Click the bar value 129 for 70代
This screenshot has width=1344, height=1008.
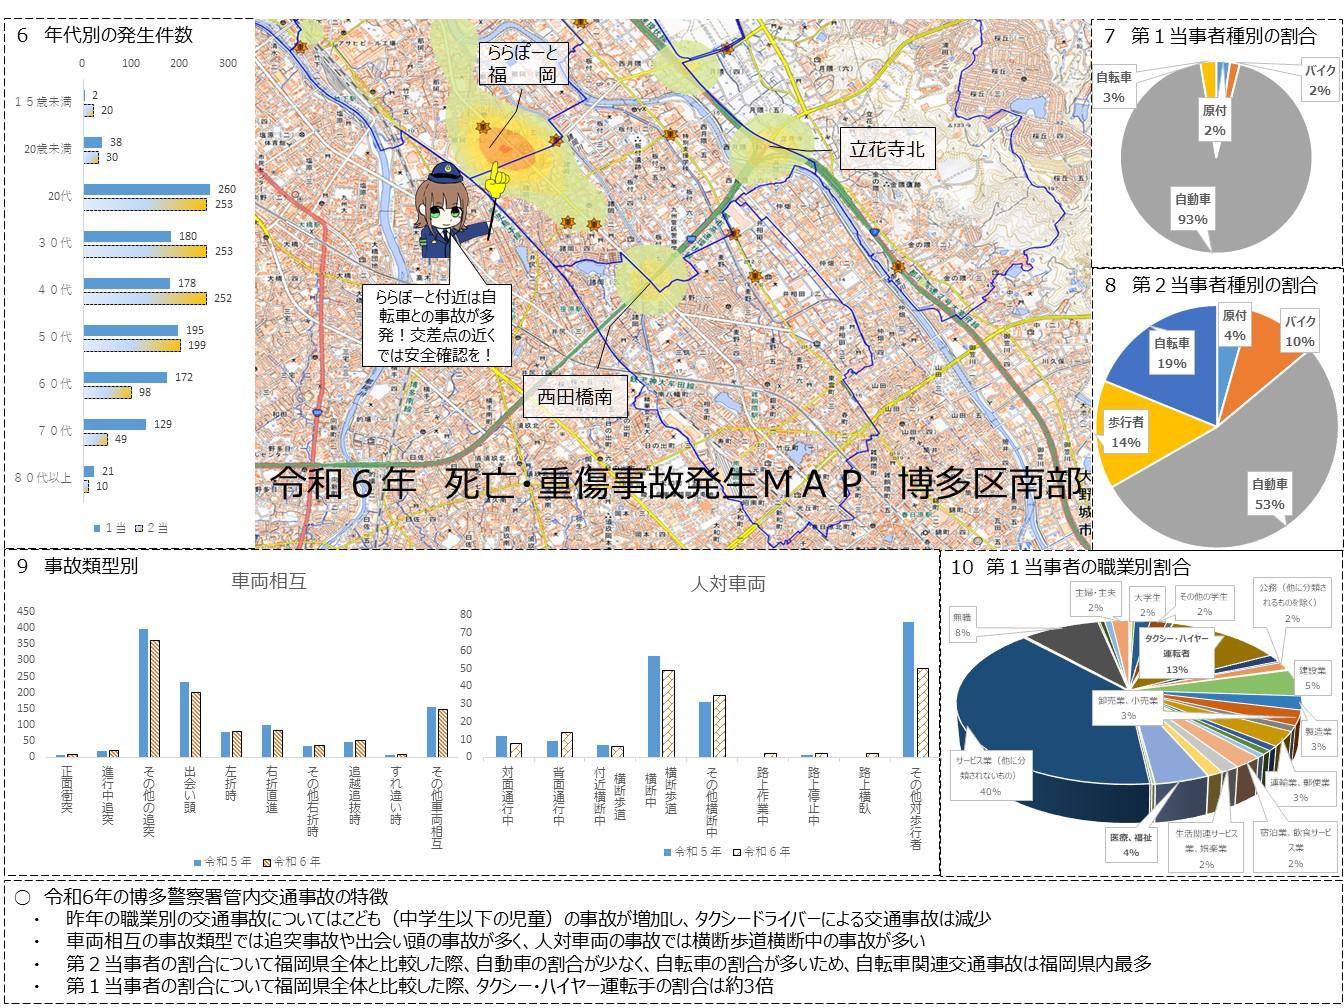point(162,424)
